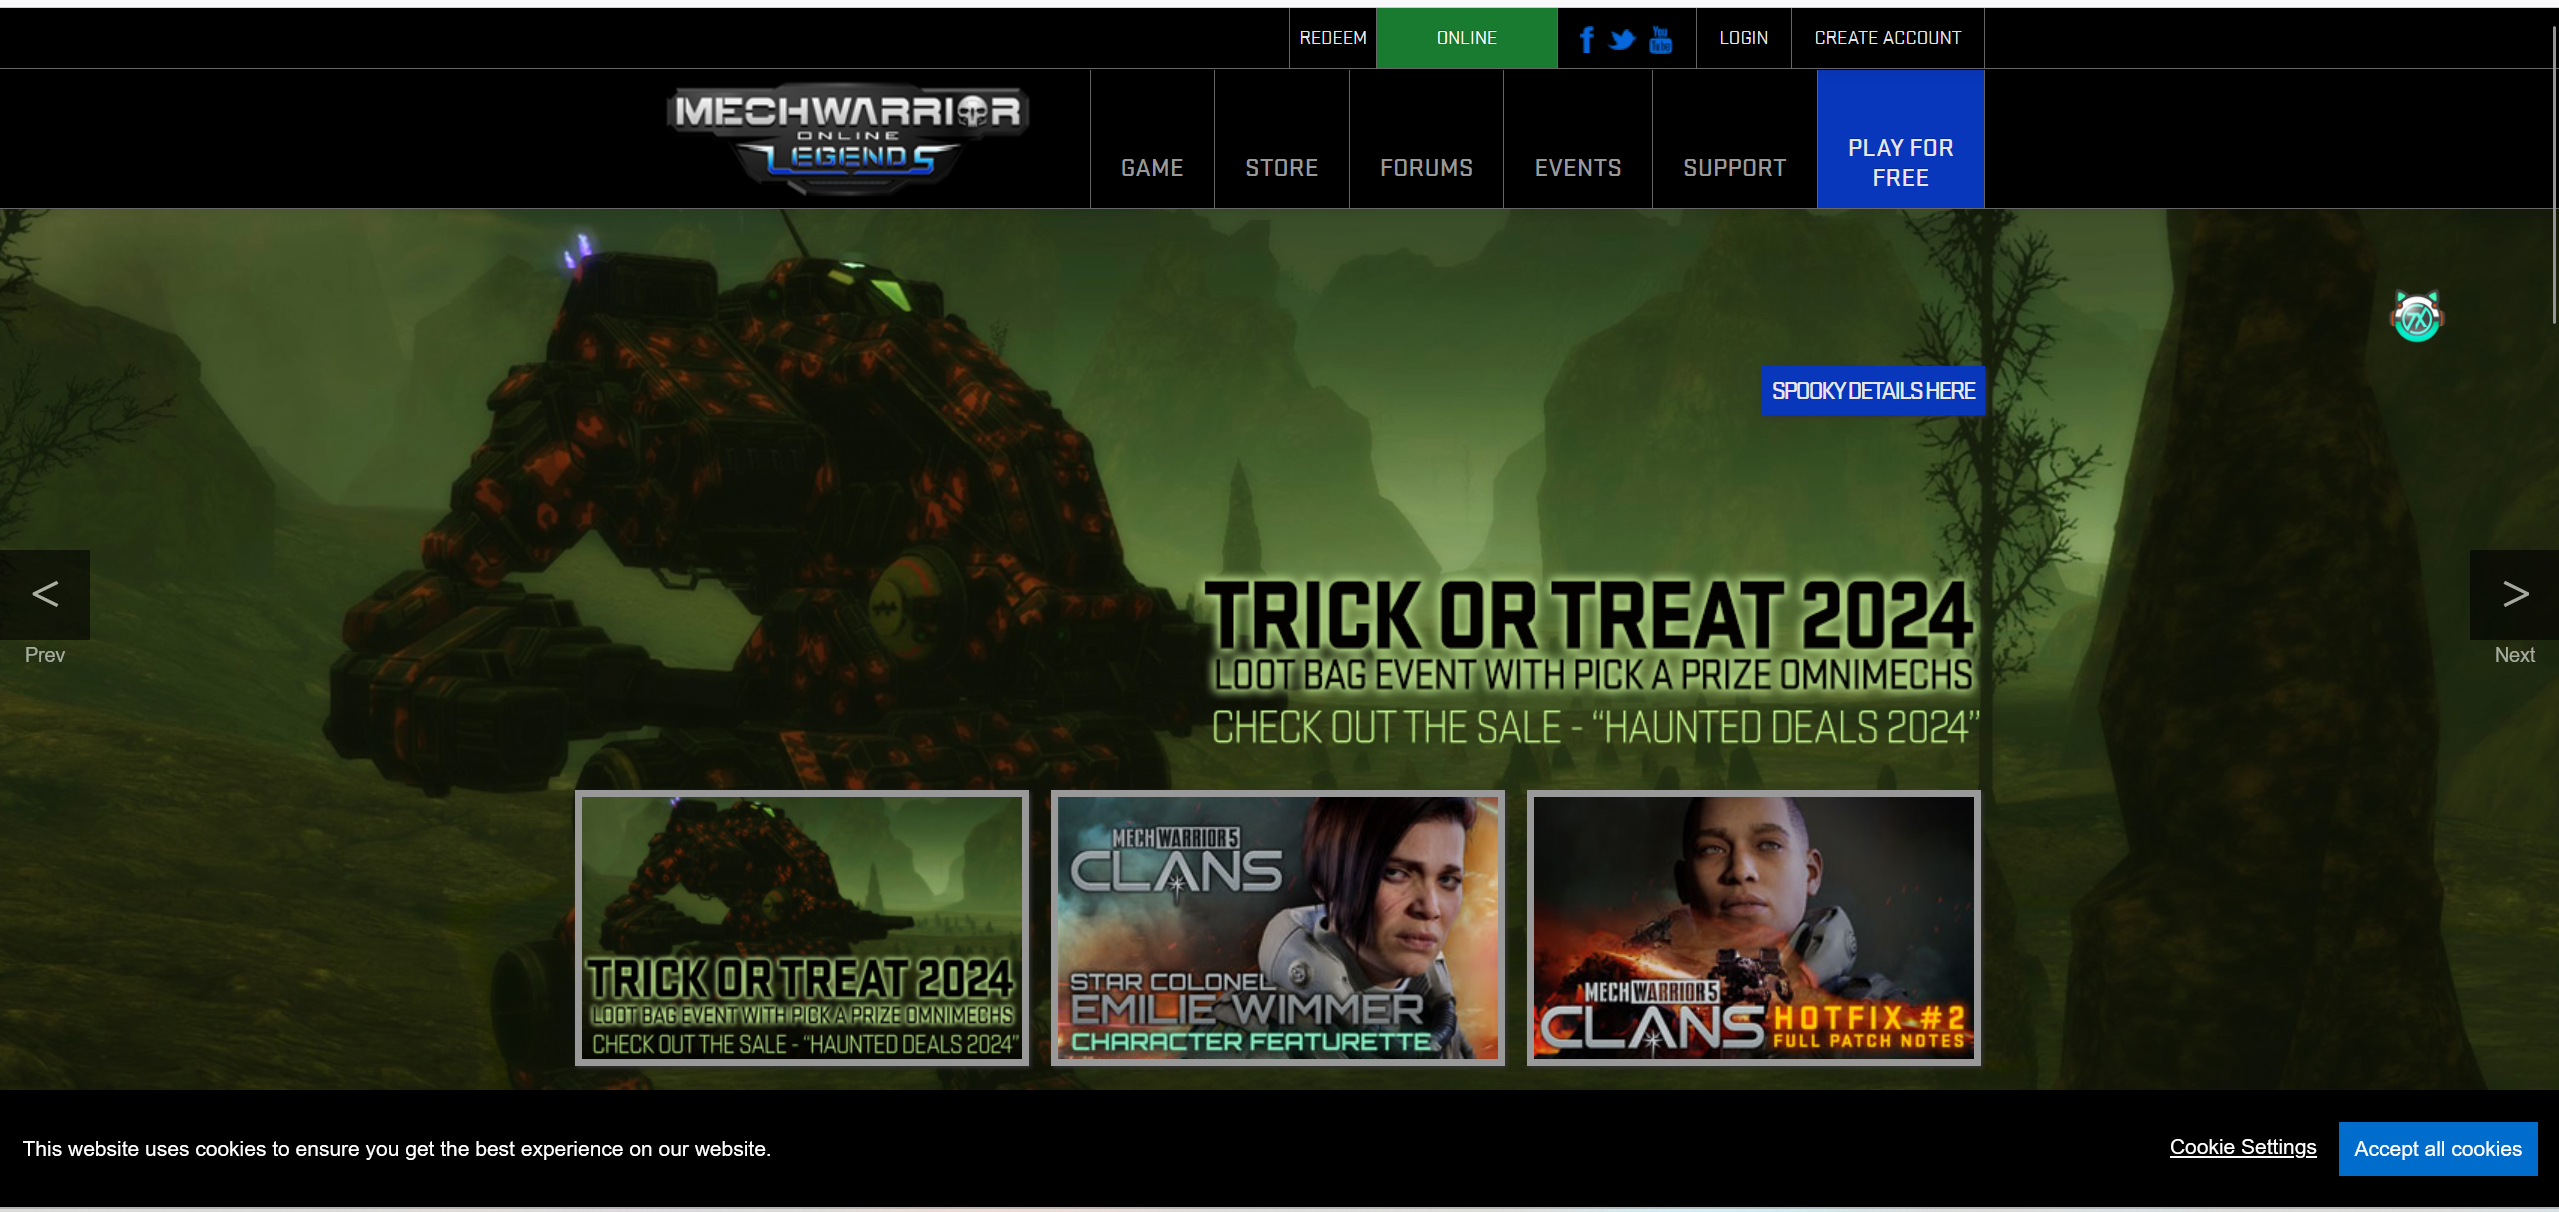Viewport: 2559px width, 1212px height.
Task: Select Emilie Wimmer character featurette thumbnail
Action: coord(1278,928)
